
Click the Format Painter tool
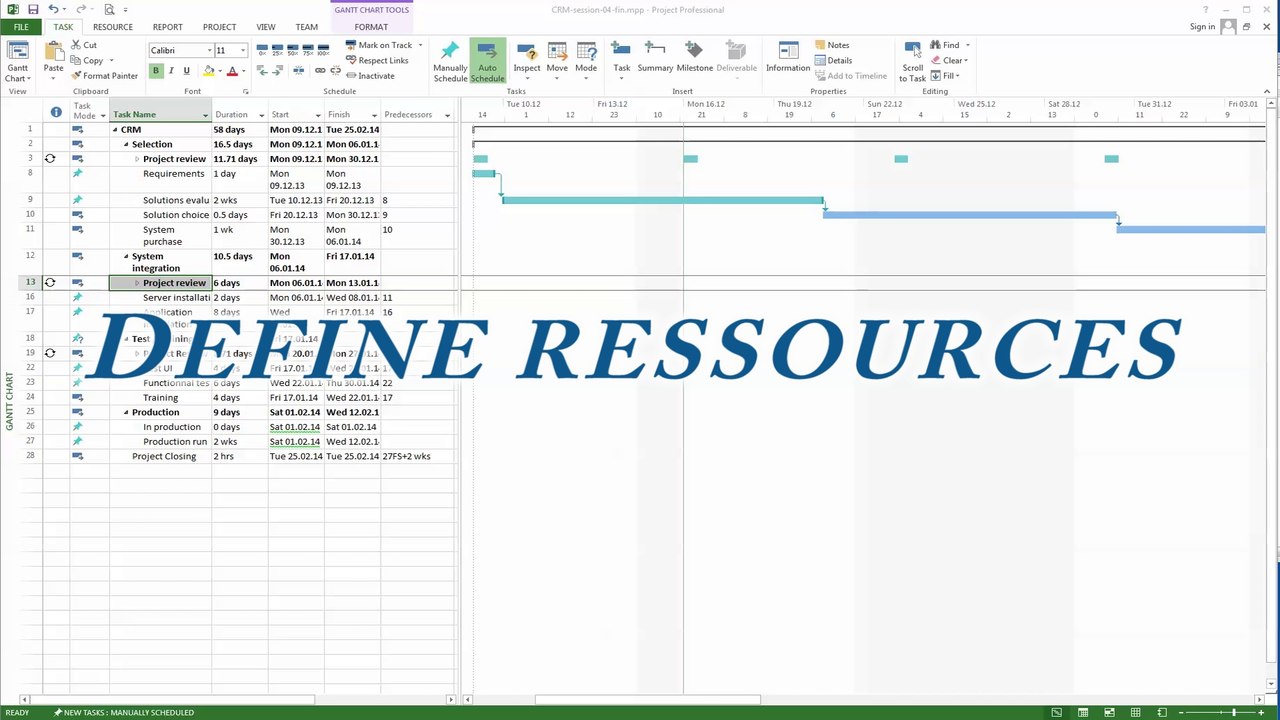[105, 76]
